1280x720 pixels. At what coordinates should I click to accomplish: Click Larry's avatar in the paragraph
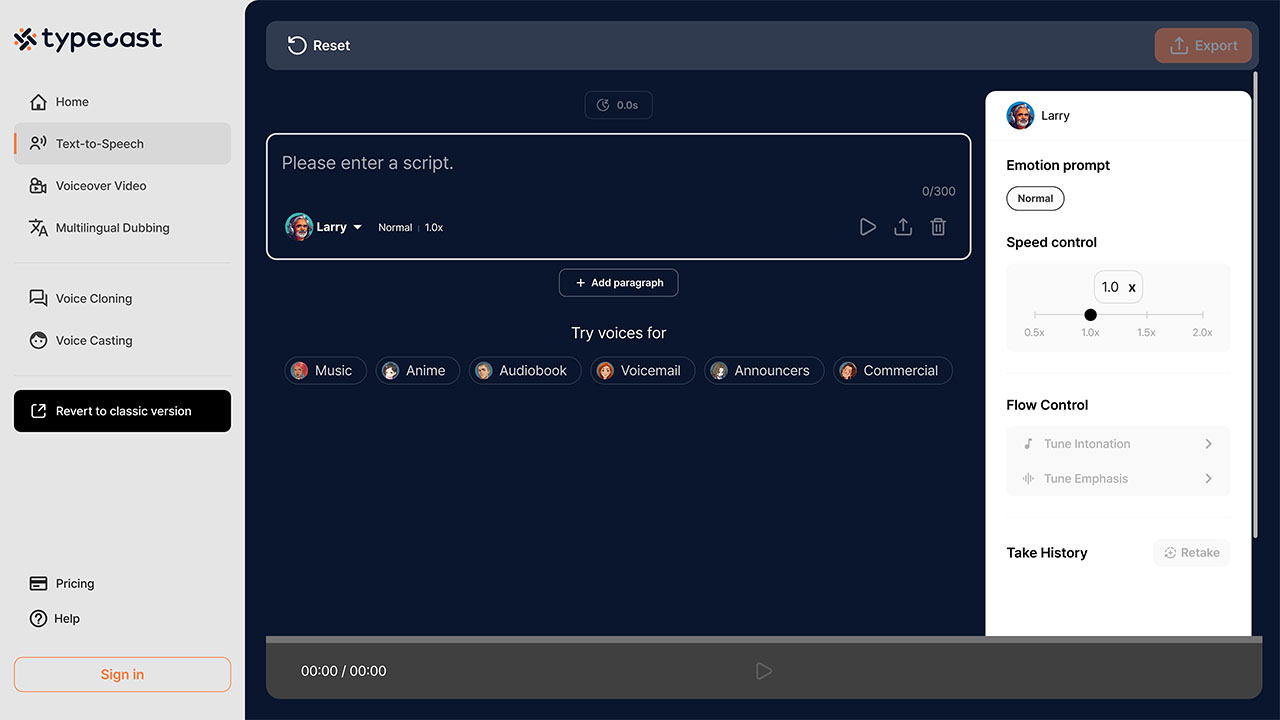299,227
